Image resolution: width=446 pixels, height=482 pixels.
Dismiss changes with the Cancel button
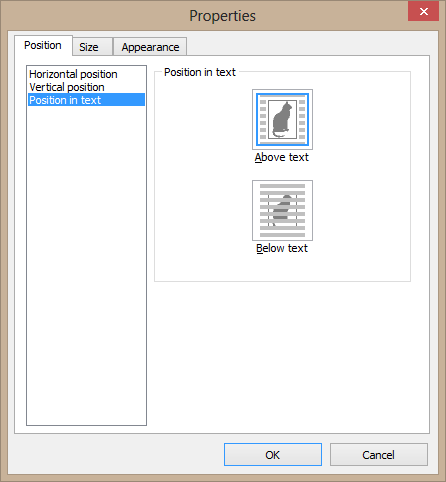point(379,455)
